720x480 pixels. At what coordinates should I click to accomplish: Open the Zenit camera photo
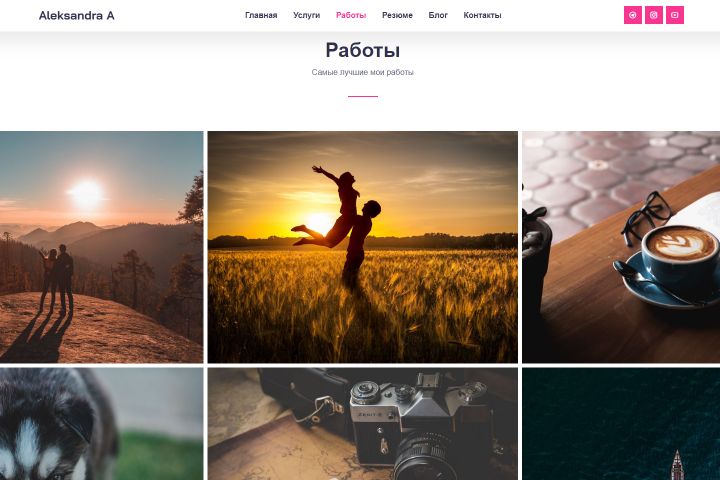[x=363, y=424]
